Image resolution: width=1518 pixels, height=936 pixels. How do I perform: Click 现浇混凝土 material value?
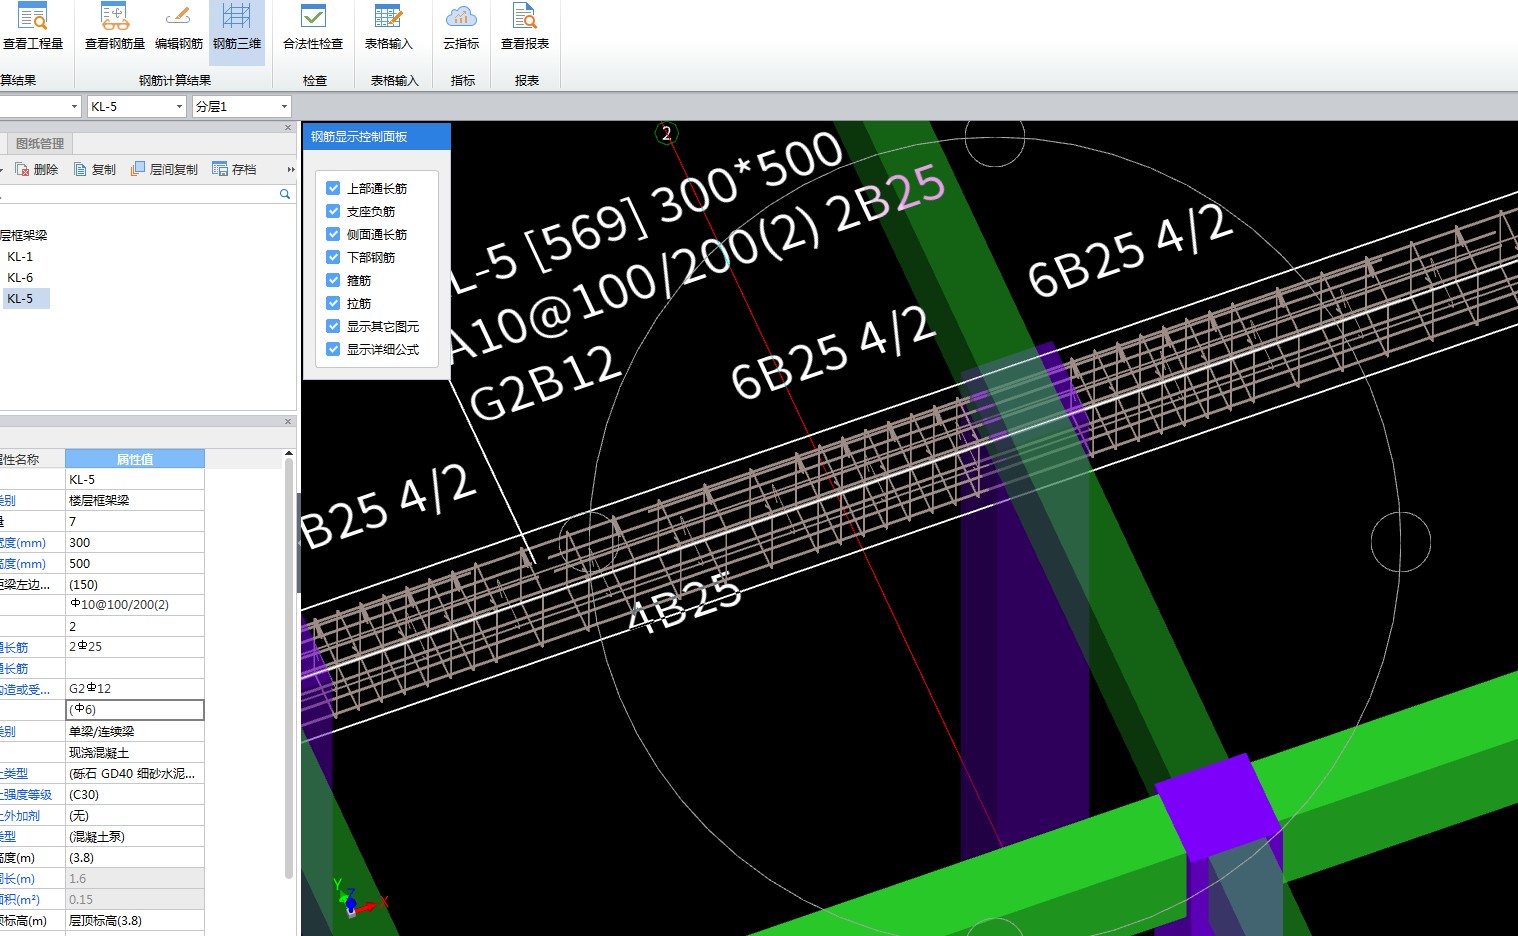click(135, 752)
